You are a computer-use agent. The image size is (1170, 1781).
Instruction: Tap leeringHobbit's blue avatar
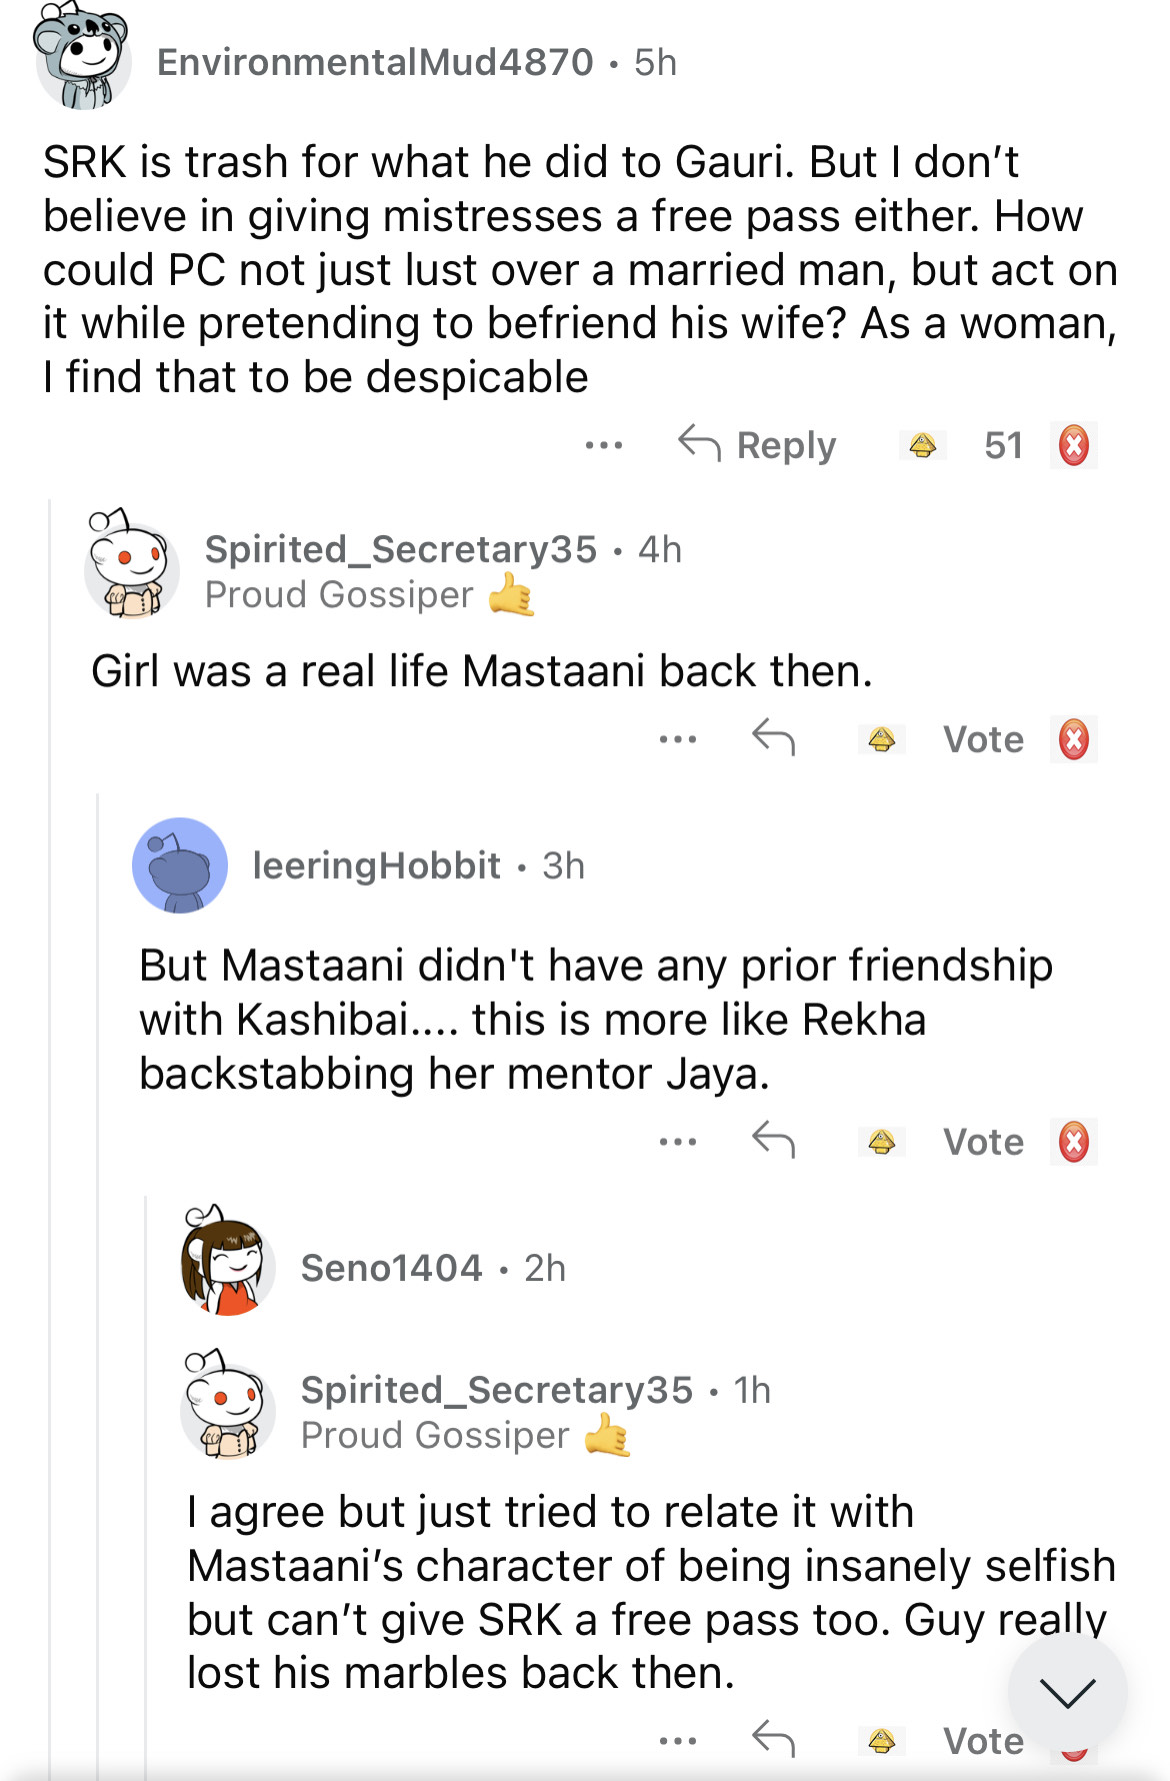coord(180,866)
